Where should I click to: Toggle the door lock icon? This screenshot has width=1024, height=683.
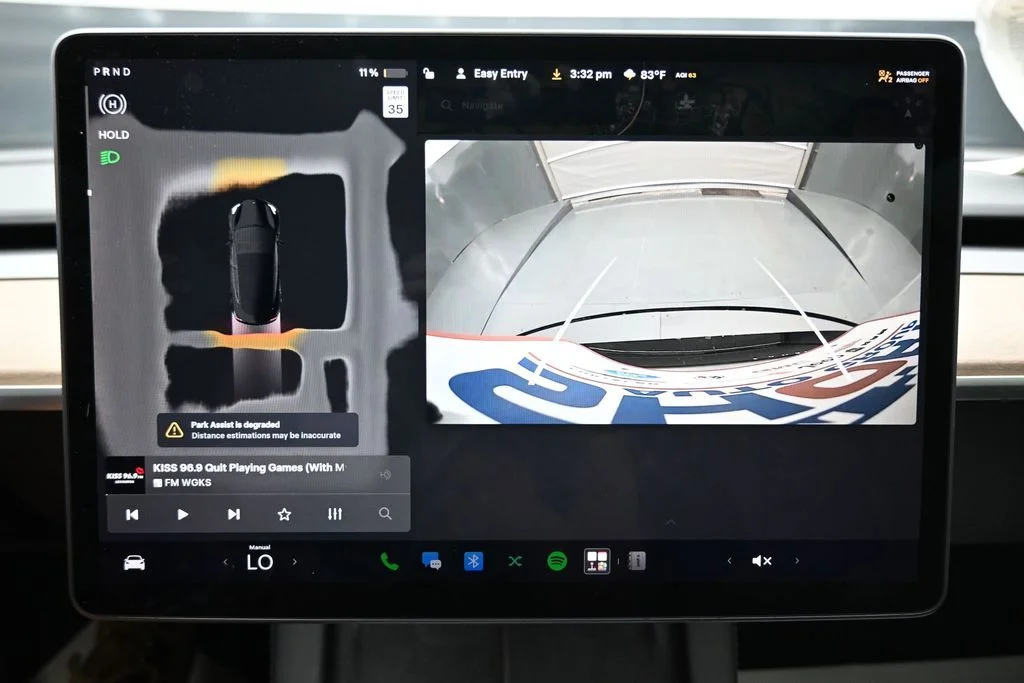pyautogui.click(x=428, y=73)
